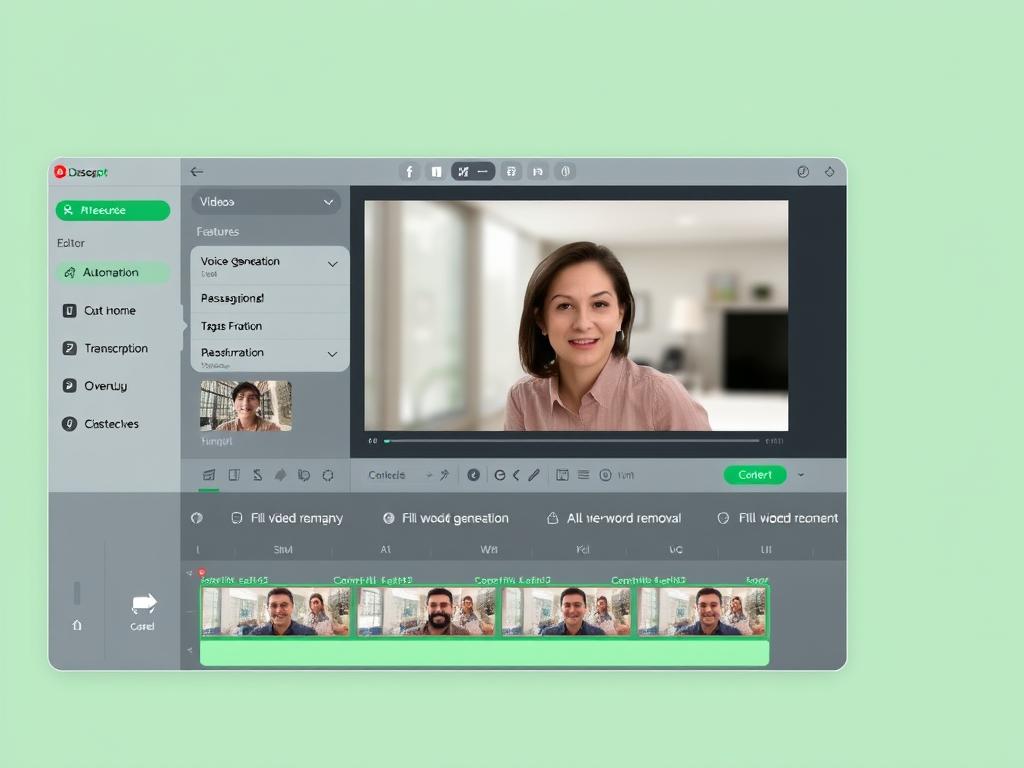The height and width of the screenshot is (768, 1024).
Task: Click the main video preview of woman
Action: pos(576,315)
